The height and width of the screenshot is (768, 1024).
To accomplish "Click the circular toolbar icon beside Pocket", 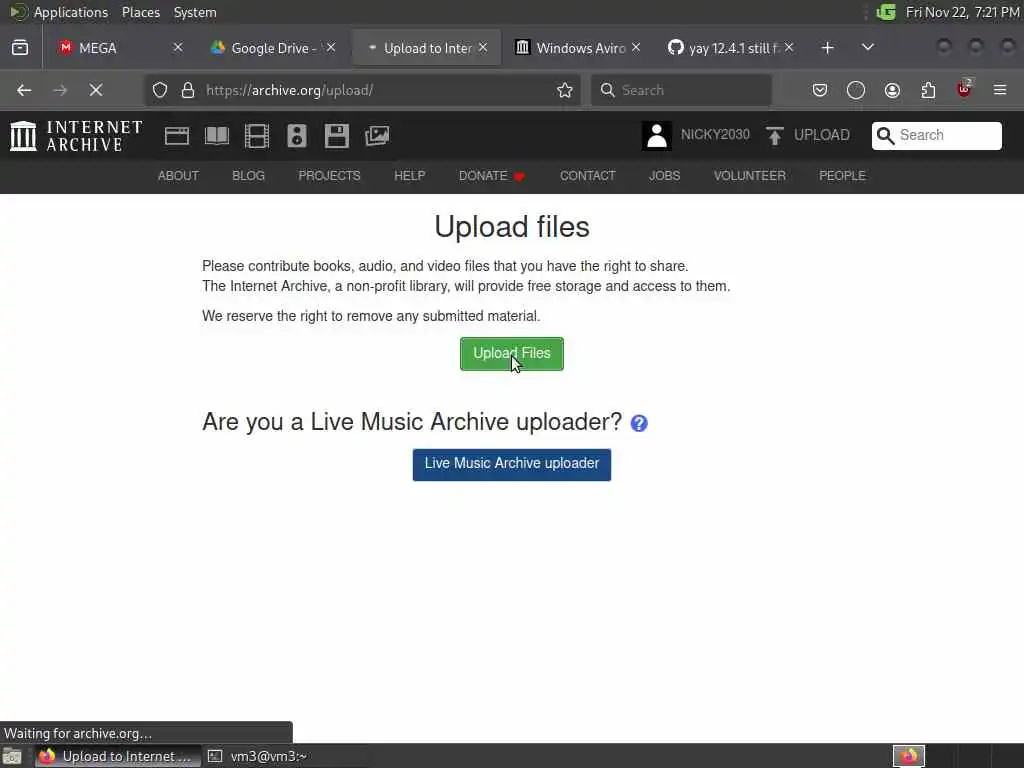I will pos(856,90).
